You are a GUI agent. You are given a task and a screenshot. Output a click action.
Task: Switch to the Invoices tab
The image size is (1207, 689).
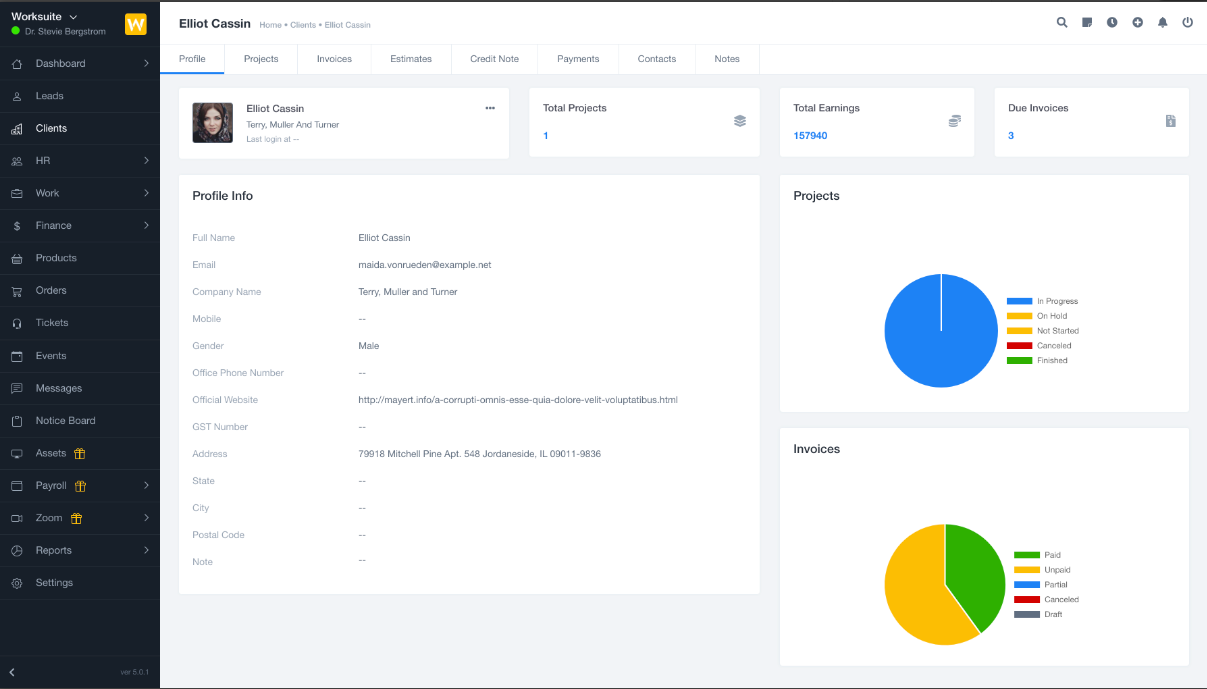tap(334, 59)
